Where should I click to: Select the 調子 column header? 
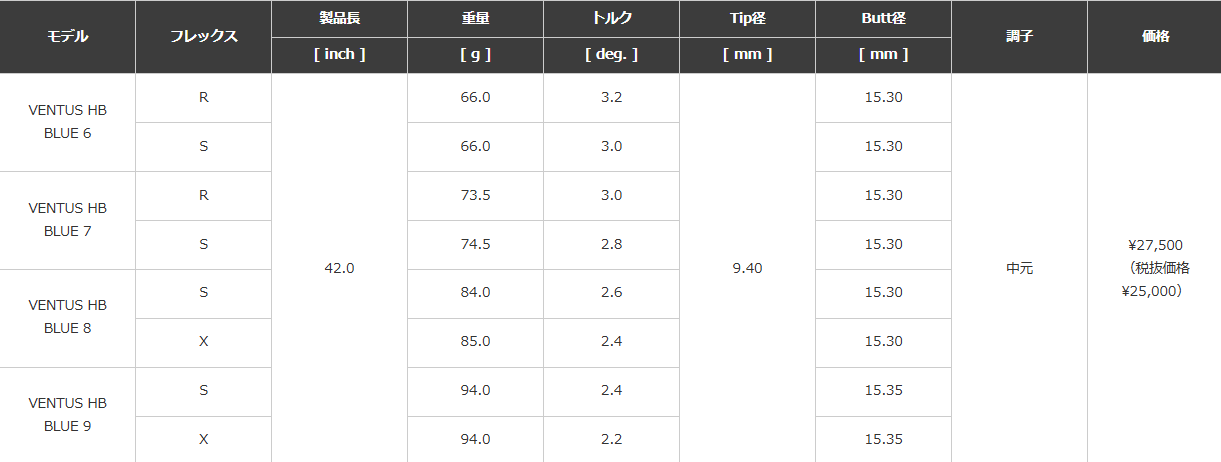coord(1019,37)
